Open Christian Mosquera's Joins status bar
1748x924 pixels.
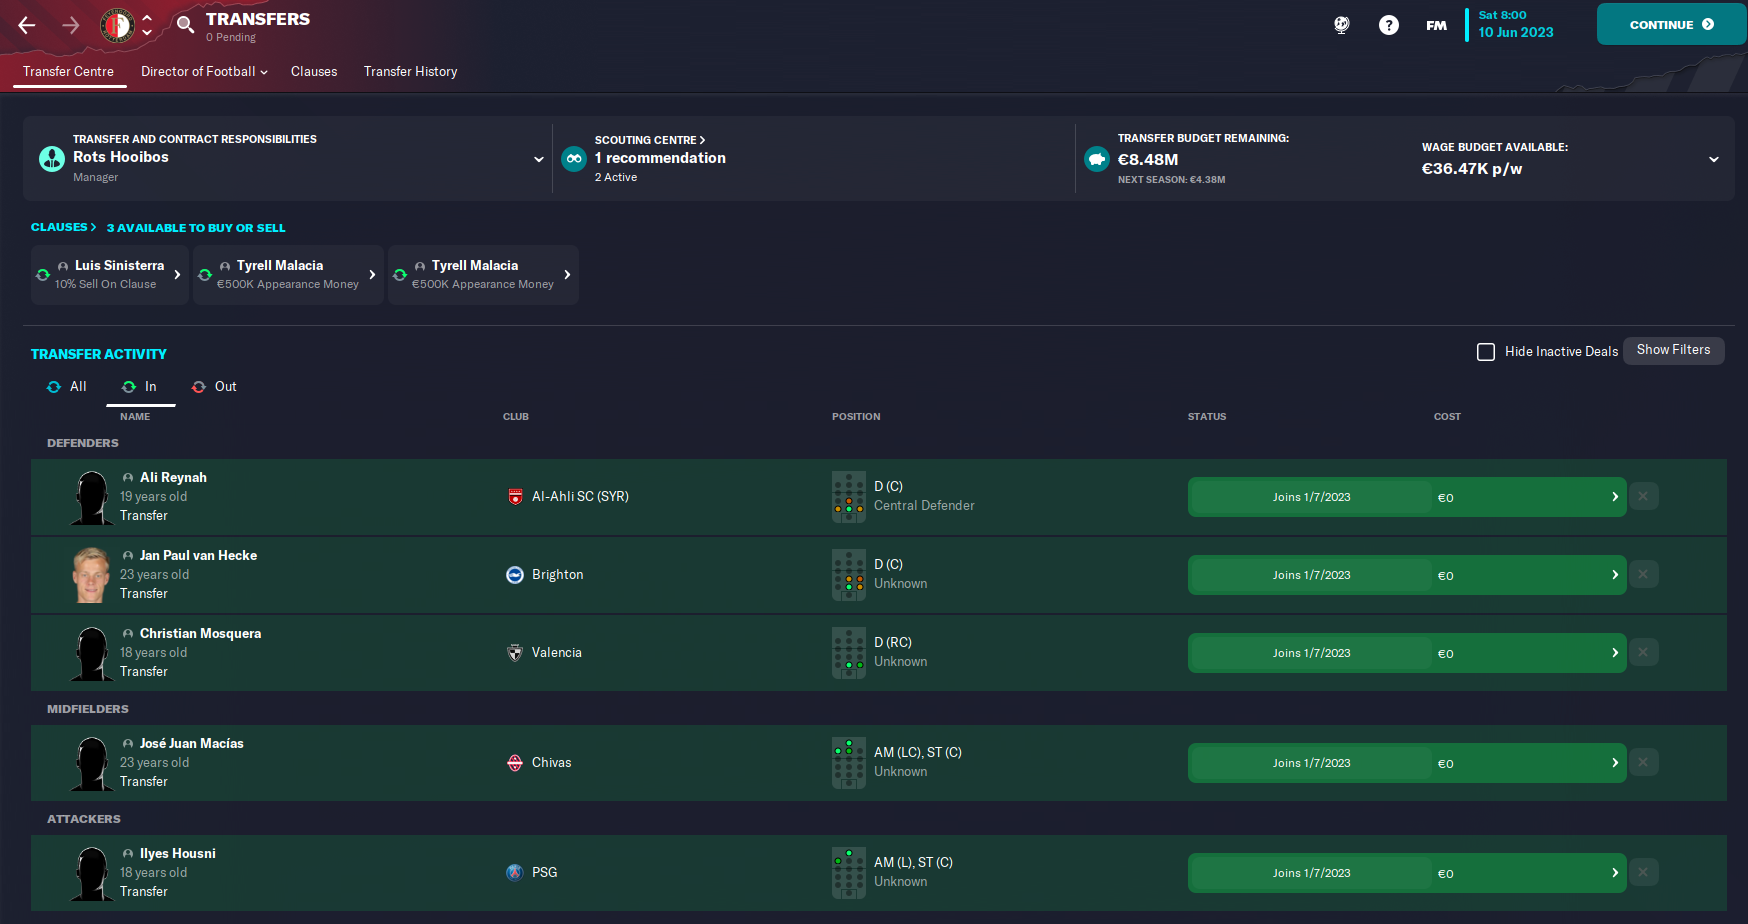1407,653
